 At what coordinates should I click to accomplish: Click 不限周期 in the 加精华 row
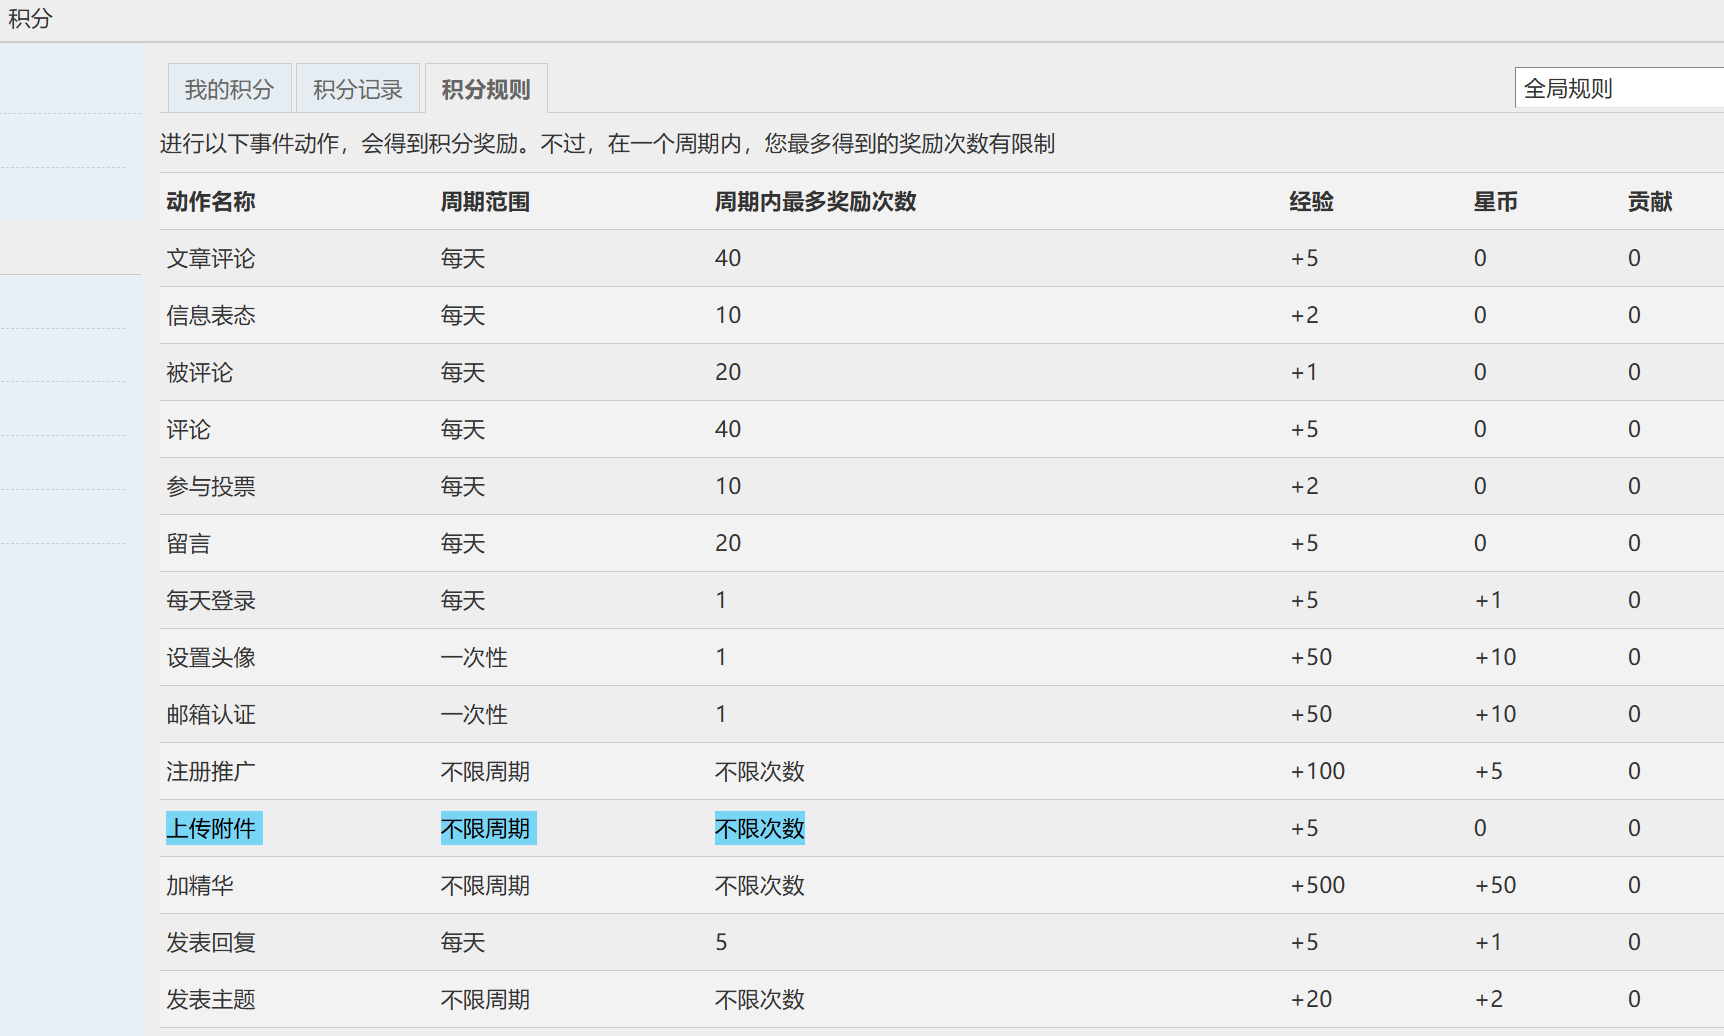coord(485,885)
